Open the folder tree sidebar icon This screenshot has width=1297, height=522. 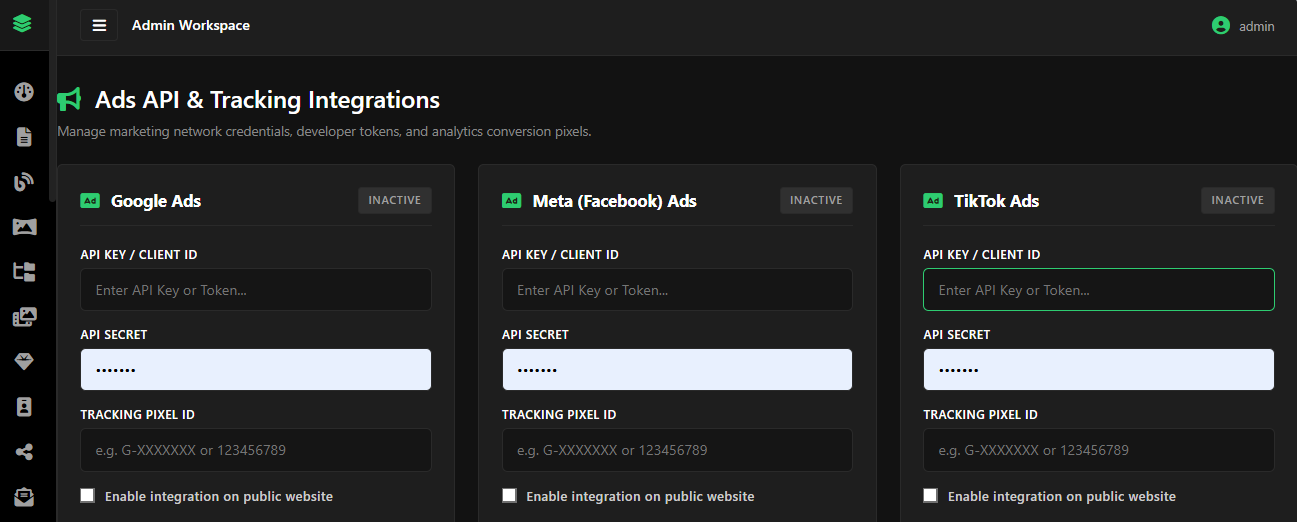tap(24, 271)
